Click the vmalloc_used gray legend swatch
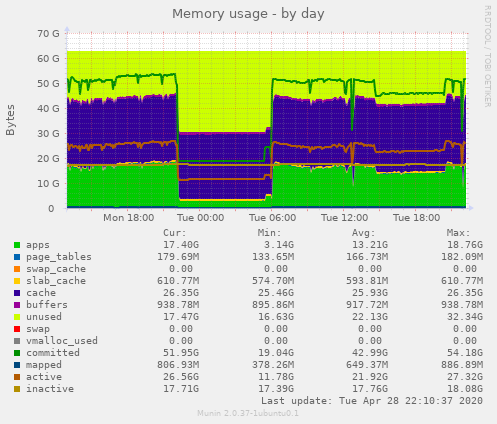This screenshot has height=424, width=497. (17, 341)
